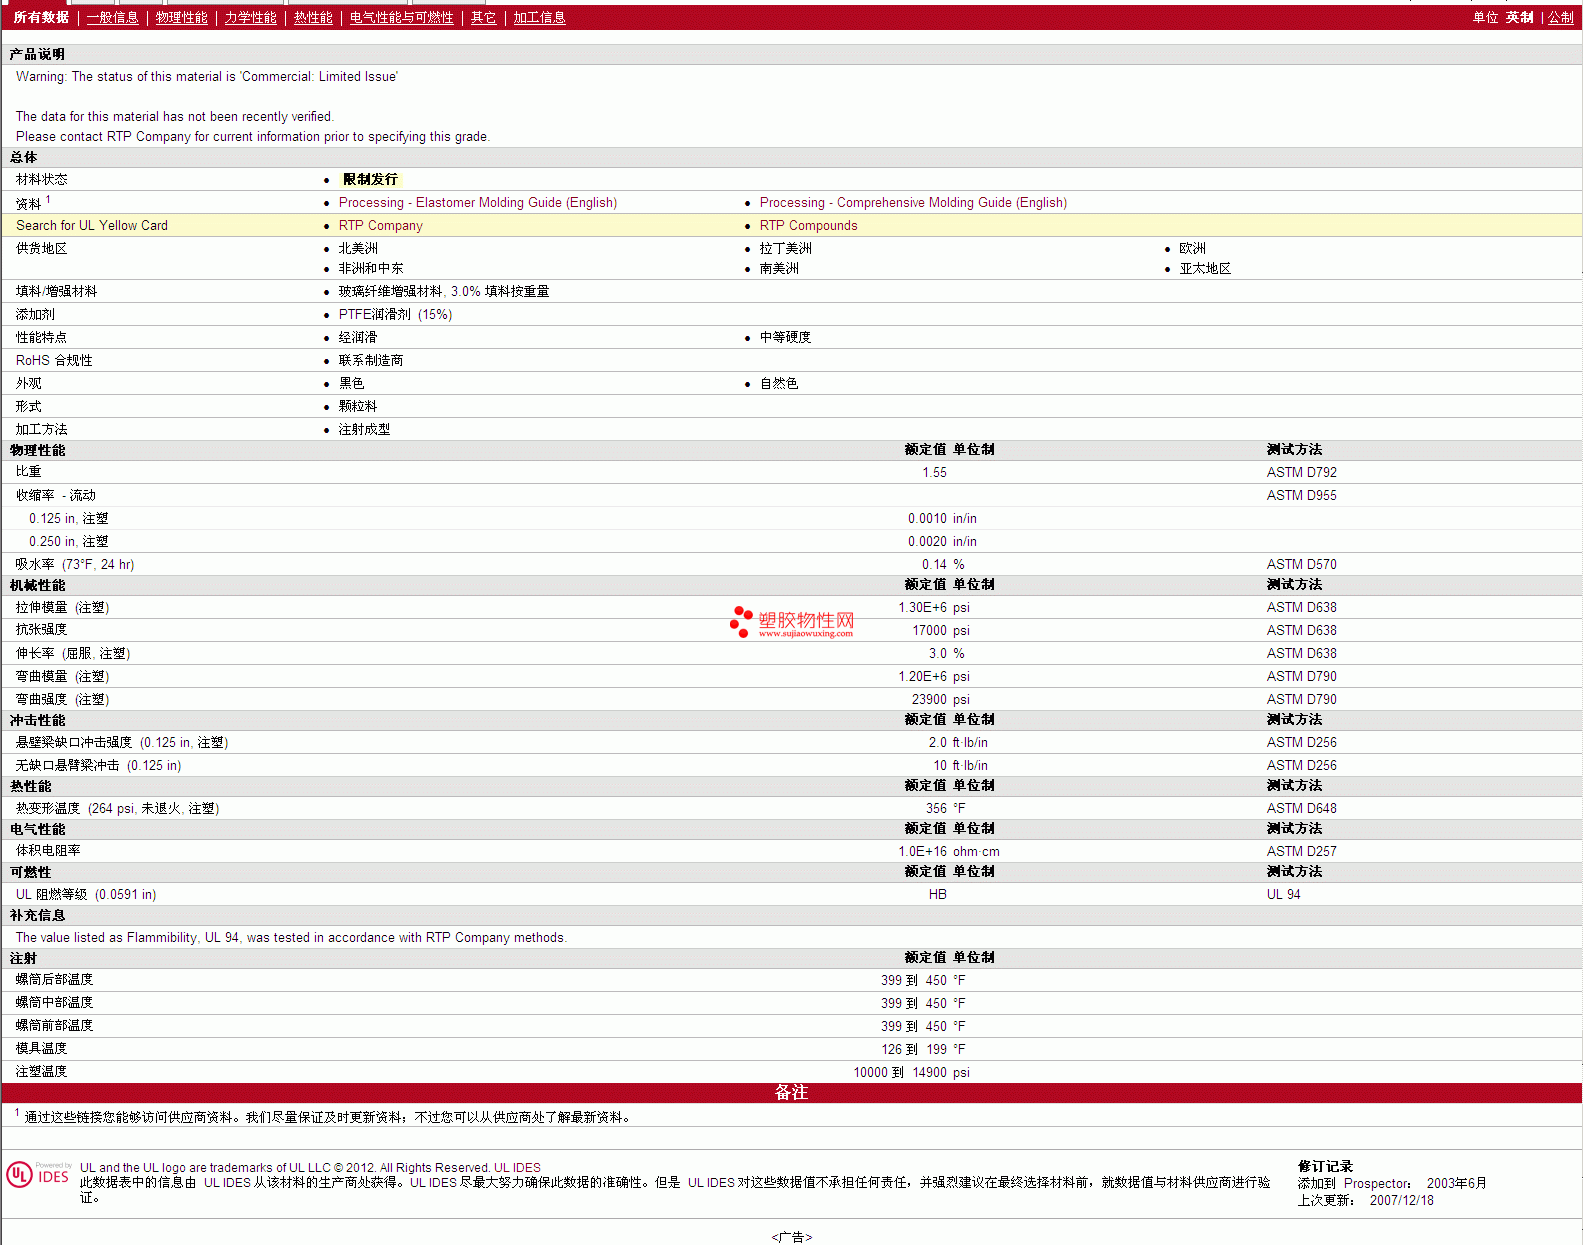
Task: Click the 南美洲 region entry
Action: point(779,268)
